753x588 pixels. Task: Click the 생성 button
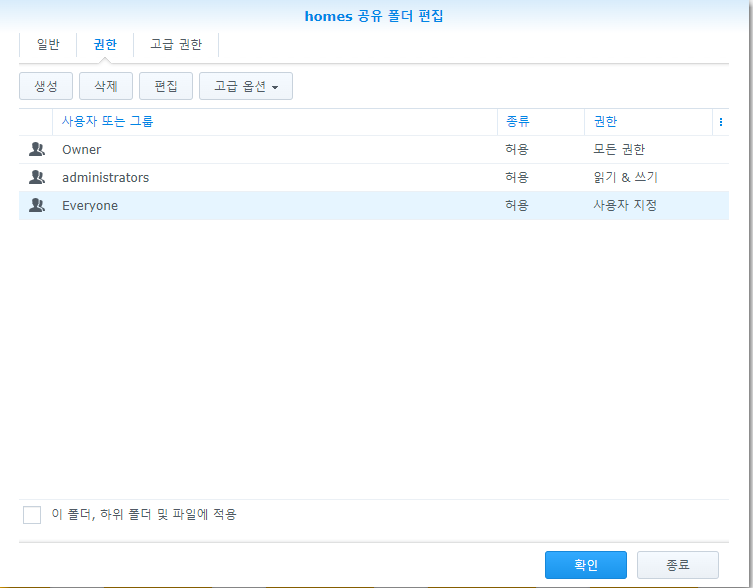(46, 86)
